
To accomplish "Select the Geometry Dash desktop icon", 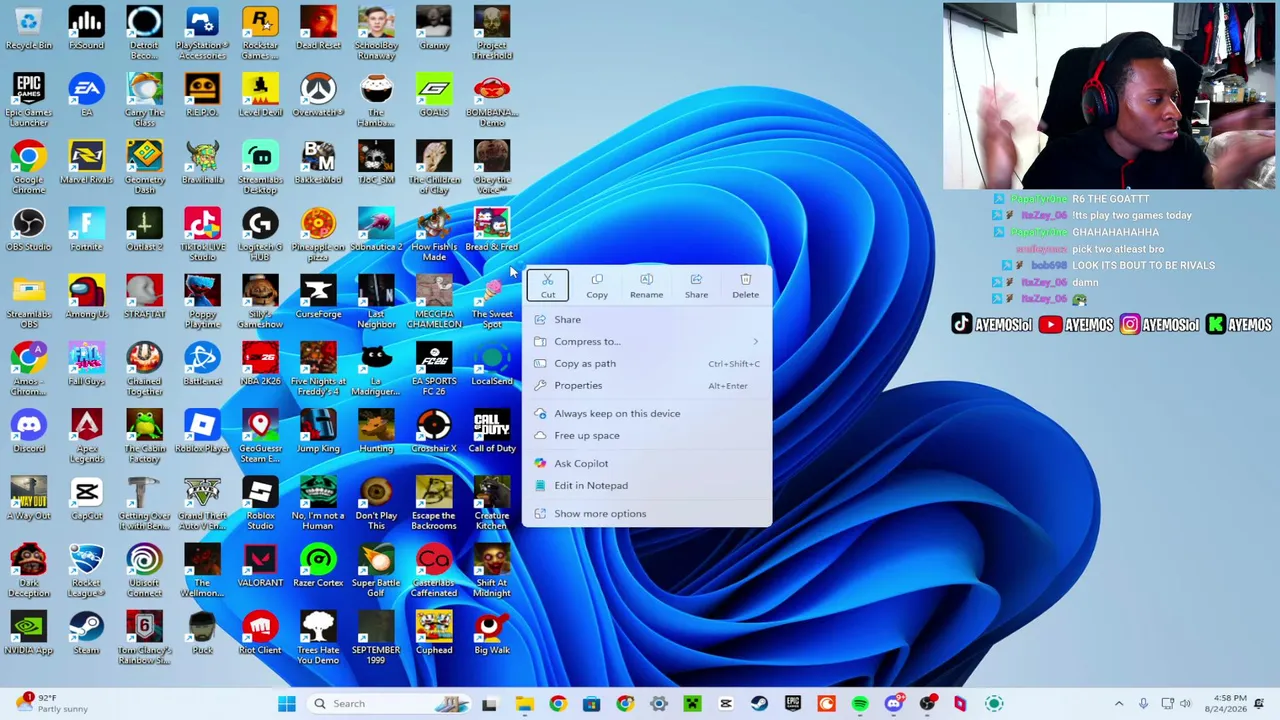I will tap(144, 167).
